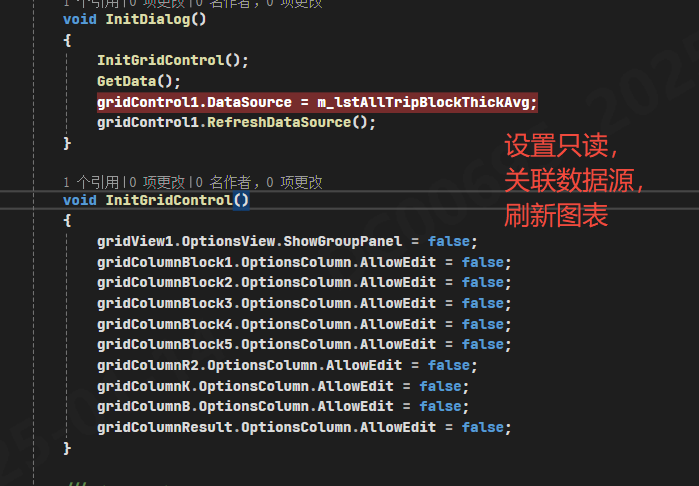
Task: Click the highlighted gridControl1.DataSource assignment line
Action: click(317, 102)
